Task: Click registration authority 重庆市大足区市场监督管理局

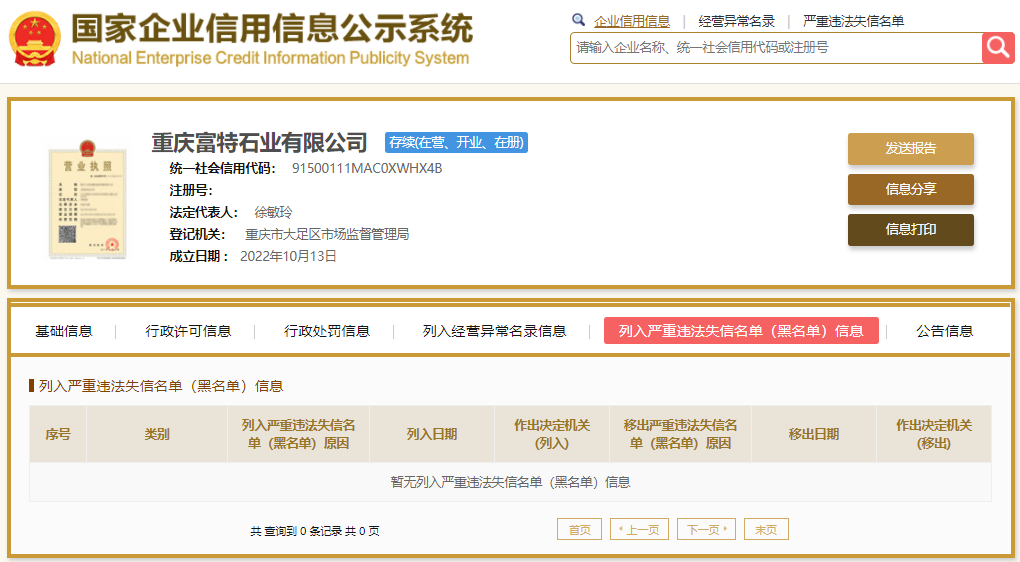Action: coord(327,234)
